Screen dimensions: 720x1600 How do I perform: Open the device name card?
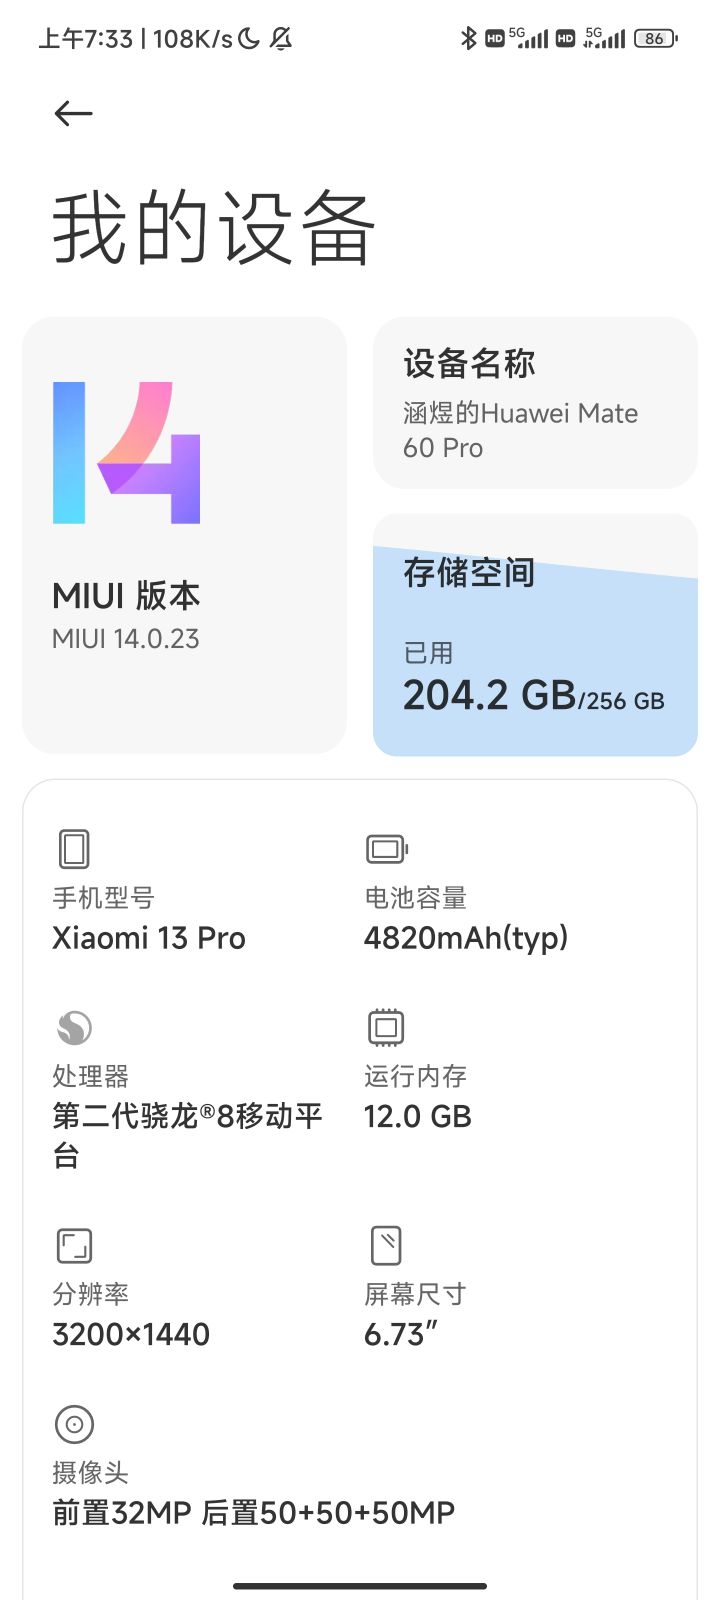535,403
